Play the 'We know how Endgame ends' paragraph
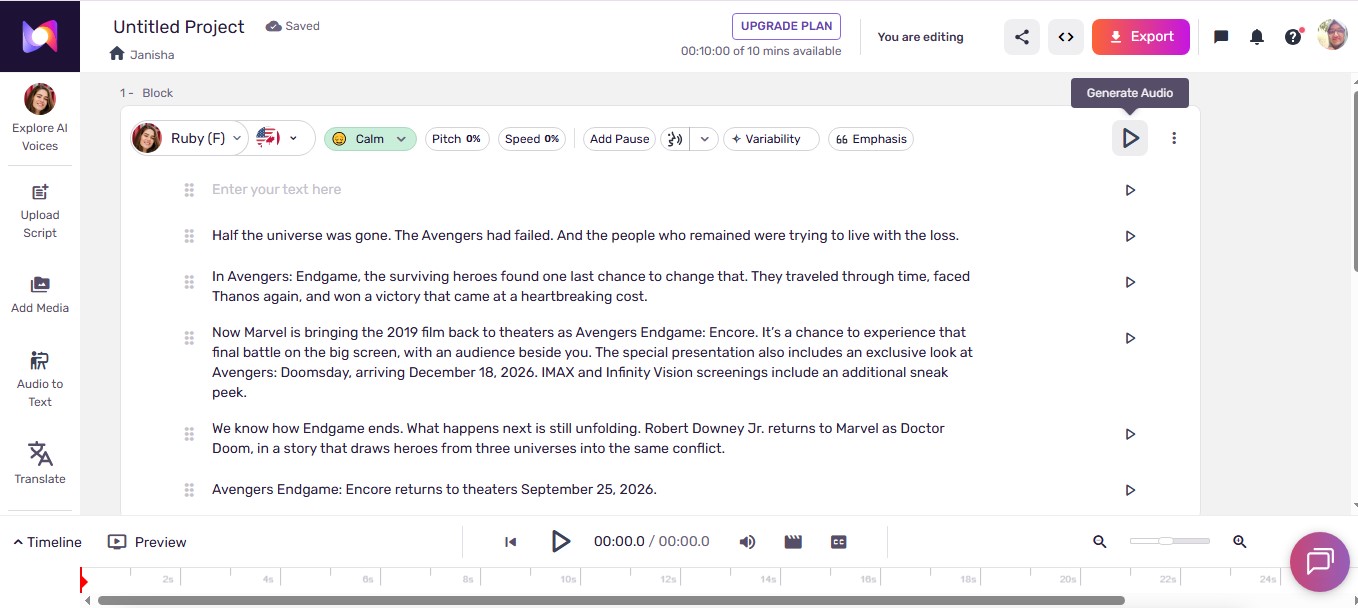This screenshot has width=1358, height=608. tap(1130, 434)
